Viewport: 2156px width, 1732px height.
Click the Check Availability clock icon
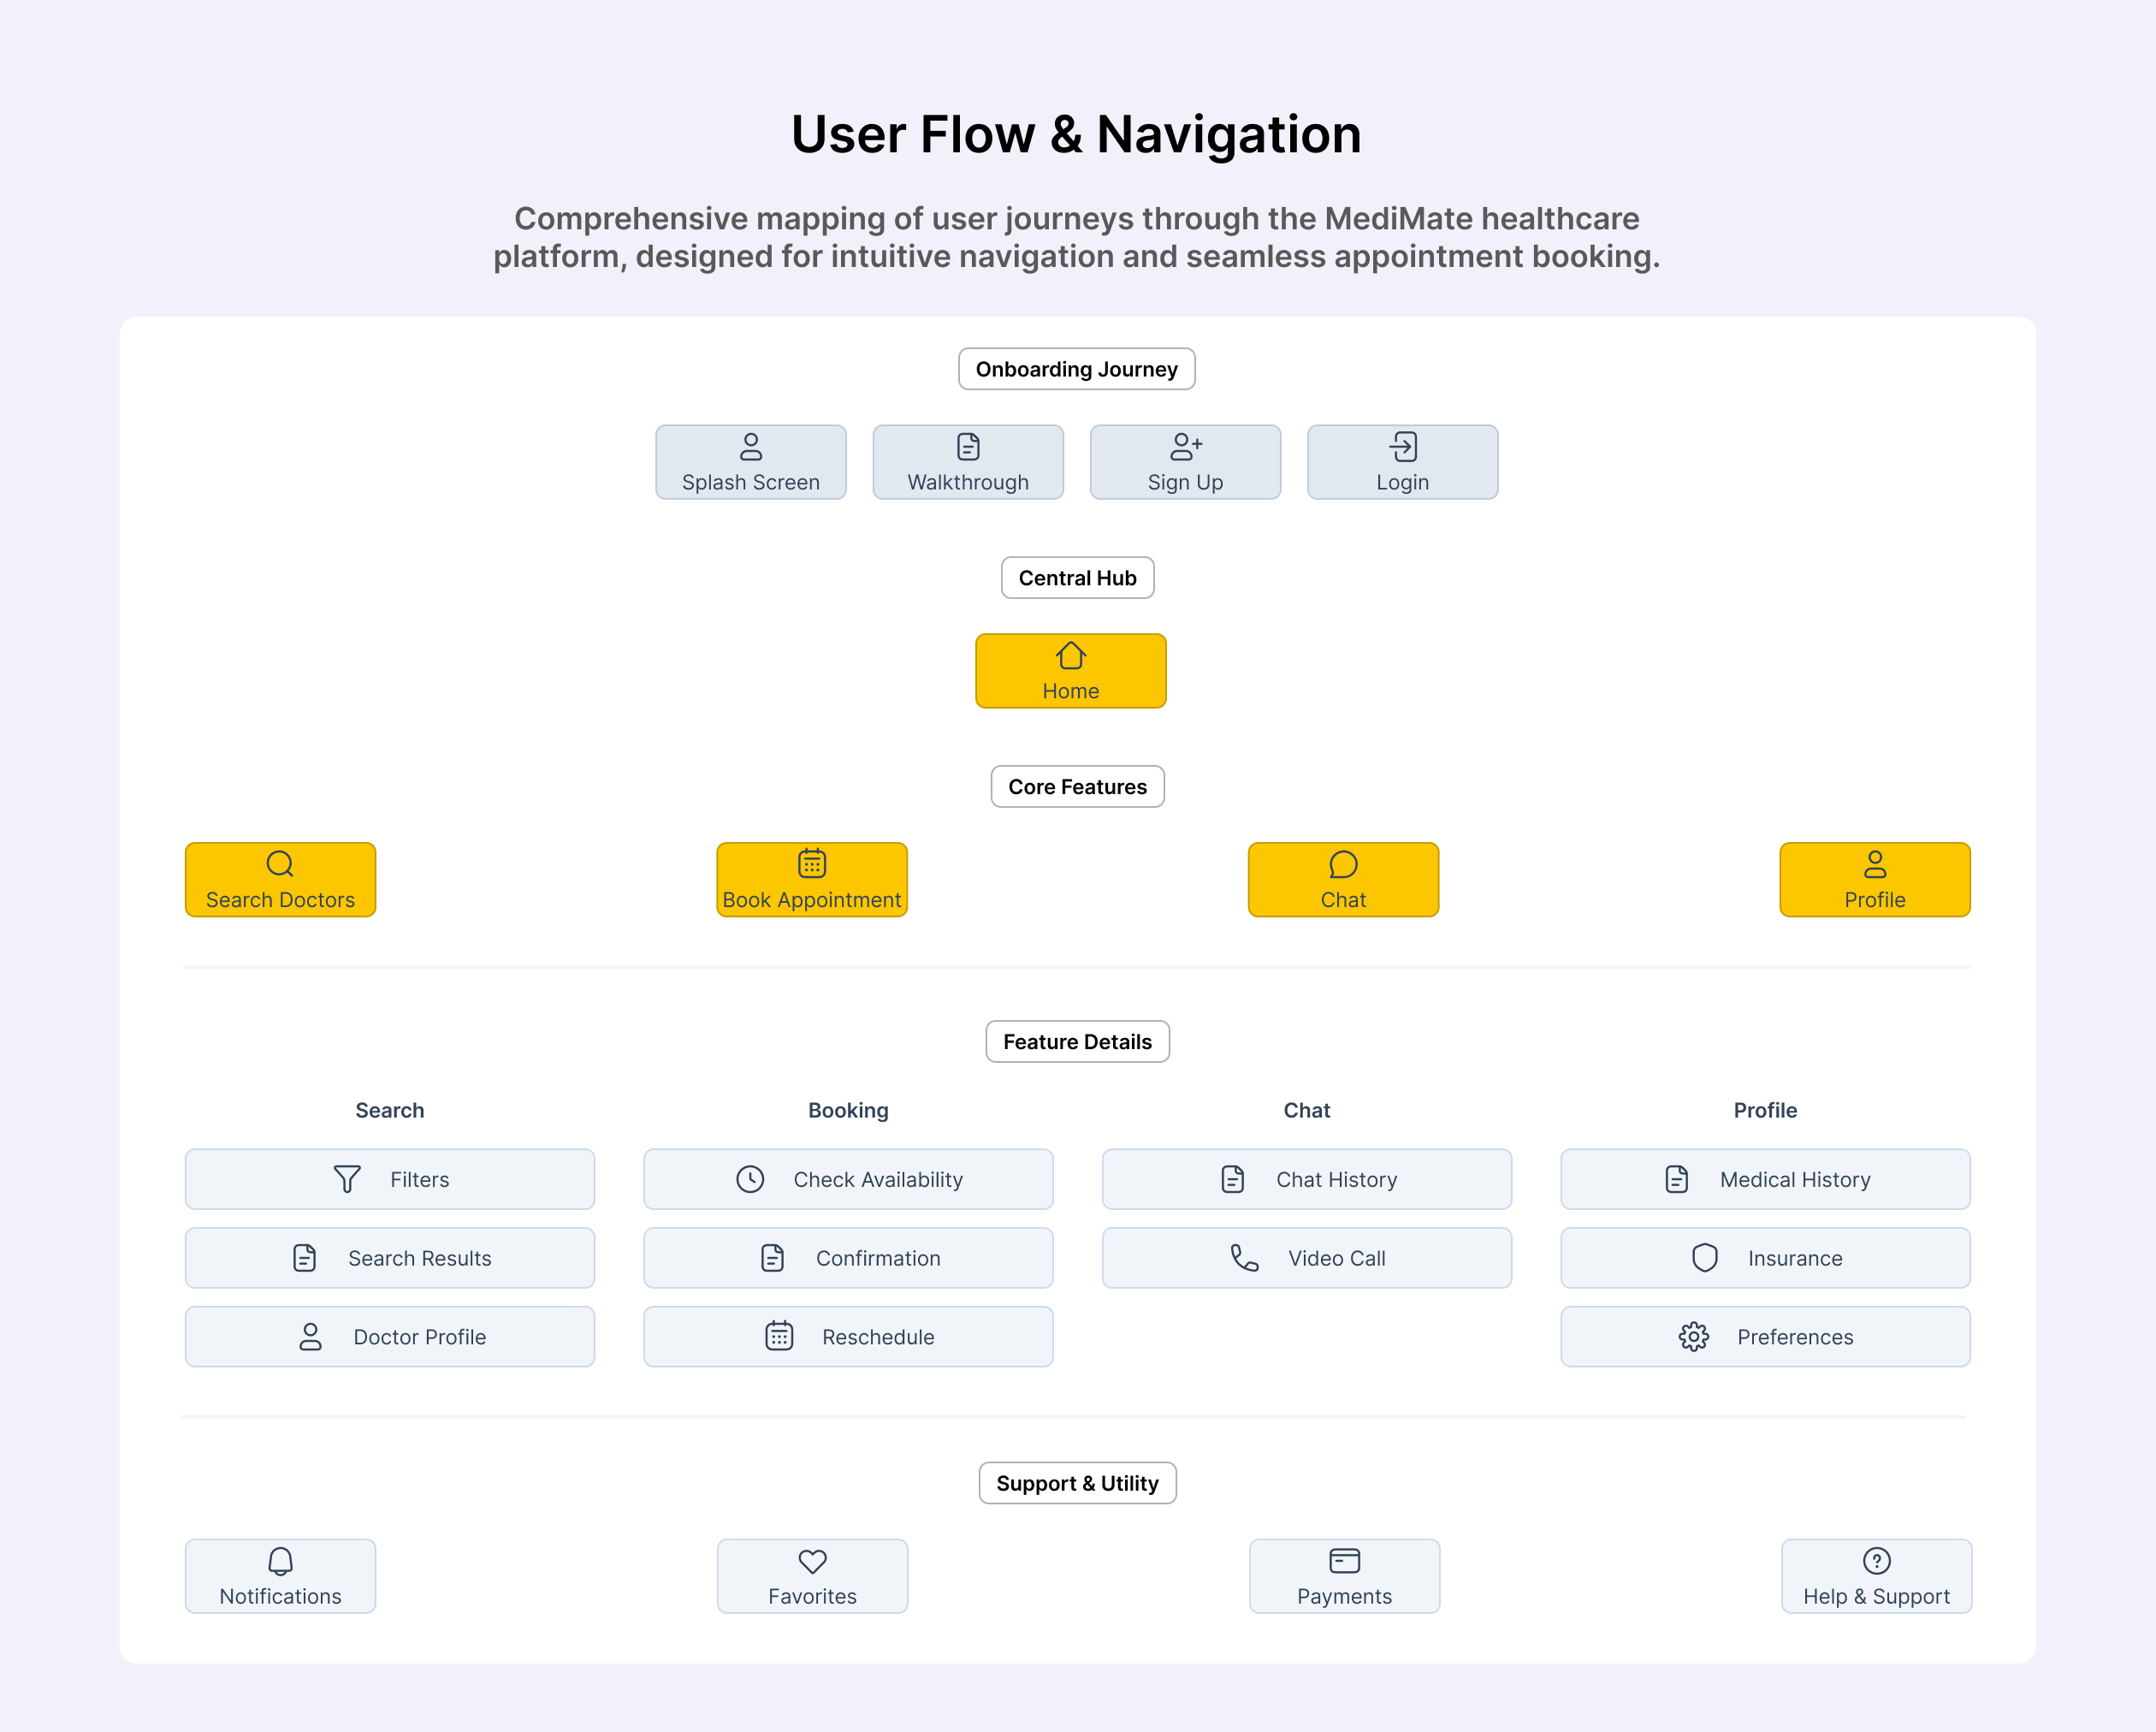pos(750,1179)
